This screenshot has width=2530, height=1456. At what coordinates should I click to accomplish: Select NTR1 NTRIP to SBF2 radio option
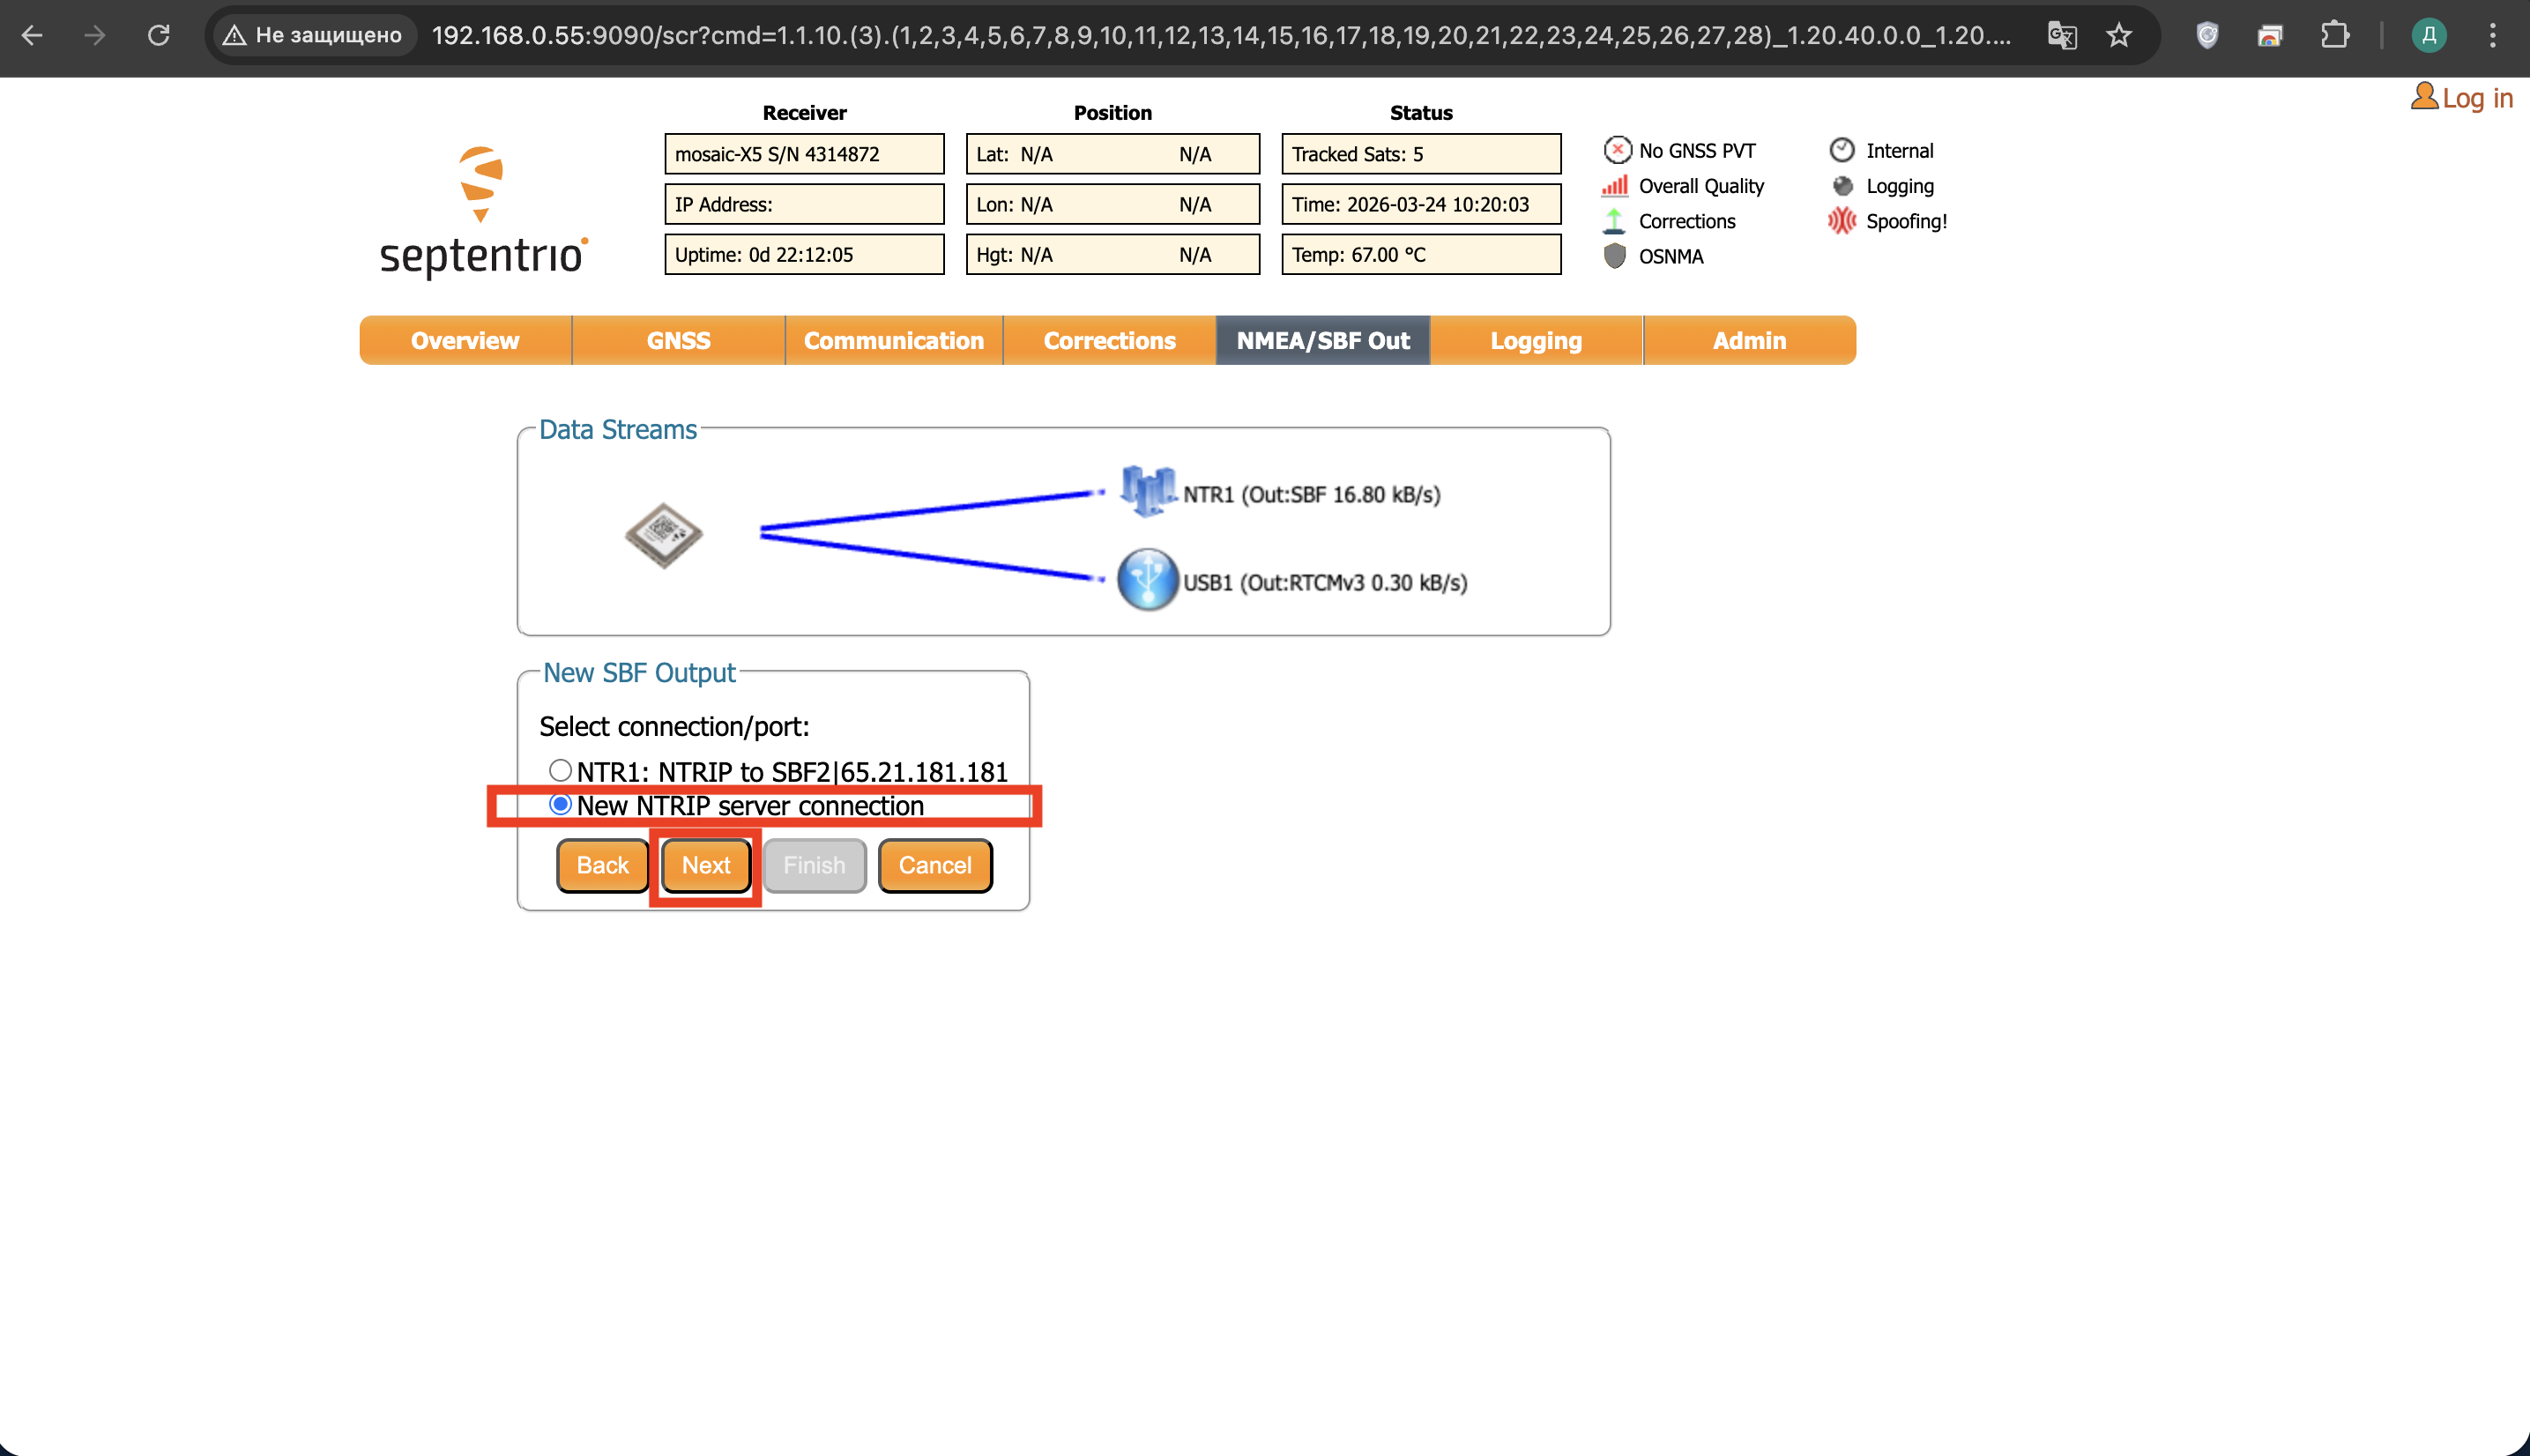[x=560, y=771]
